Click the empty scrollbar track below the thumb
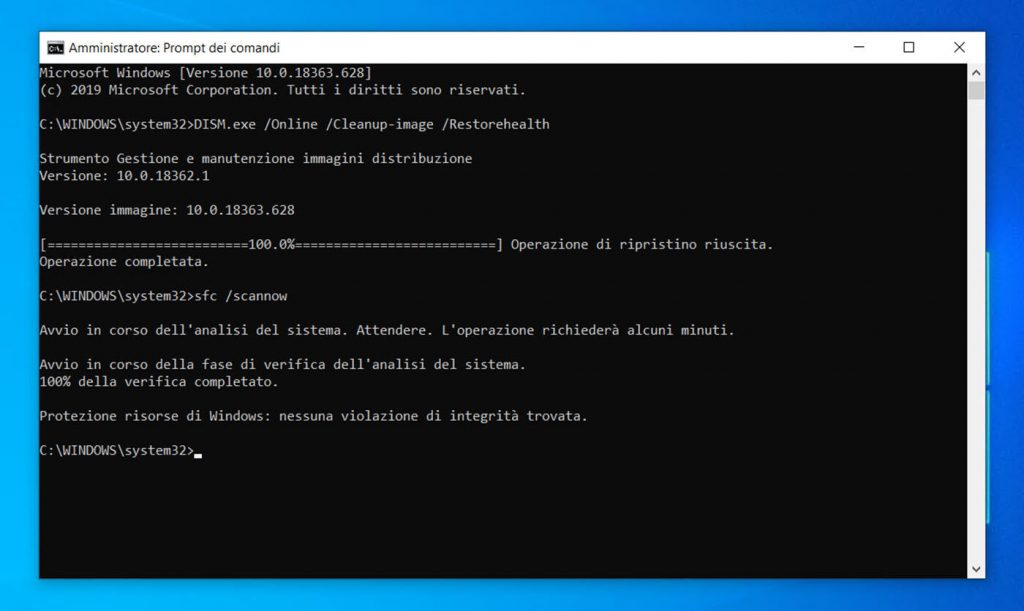 (976, 330)
